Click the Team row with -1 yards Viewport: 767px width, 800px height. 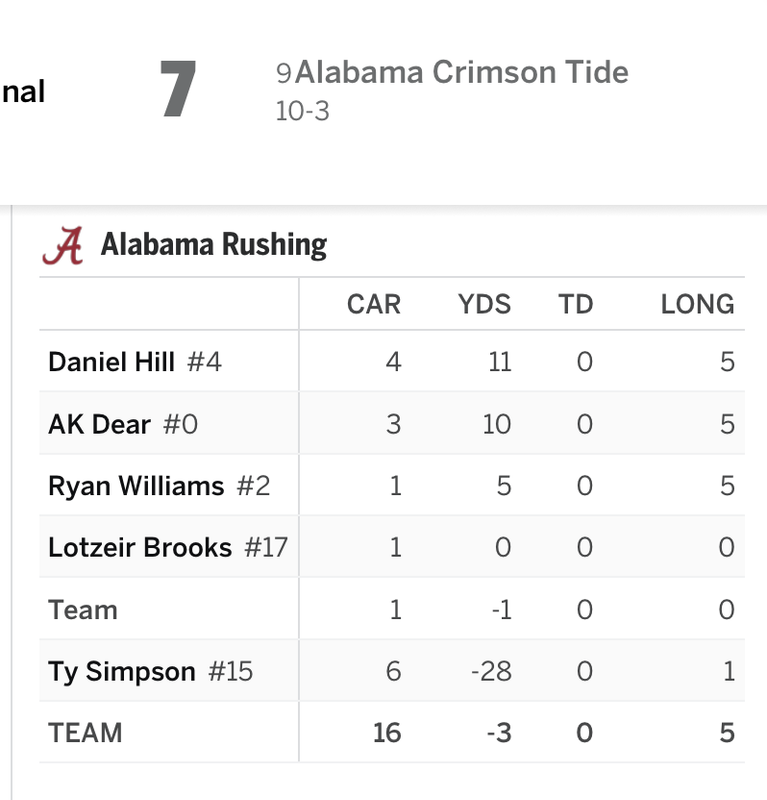[83, 610]
